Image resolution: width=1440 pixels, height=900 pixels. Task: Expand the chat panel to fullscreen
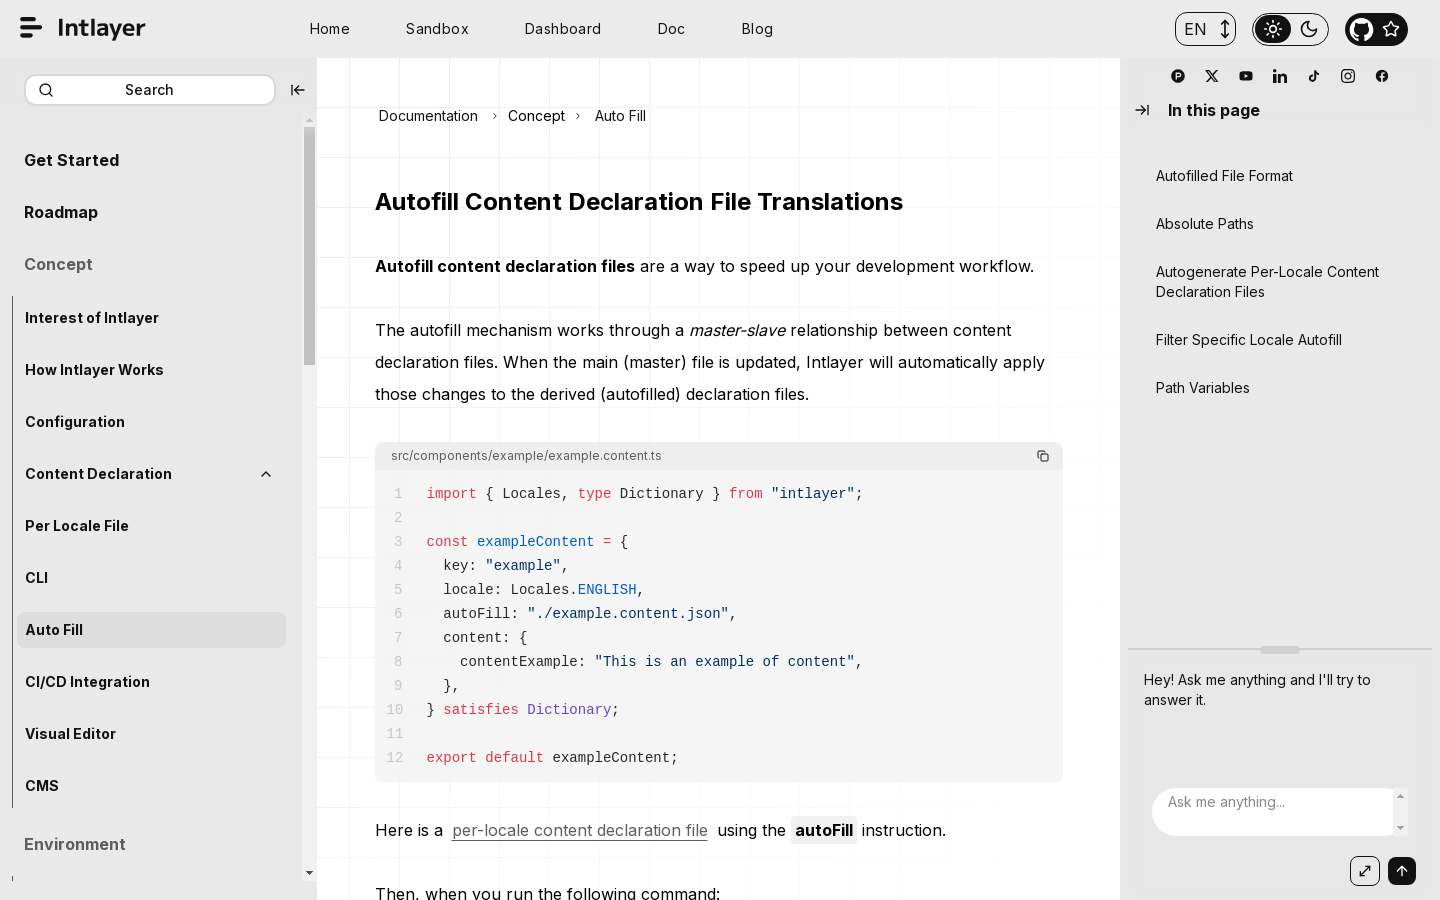[1365, 871]
